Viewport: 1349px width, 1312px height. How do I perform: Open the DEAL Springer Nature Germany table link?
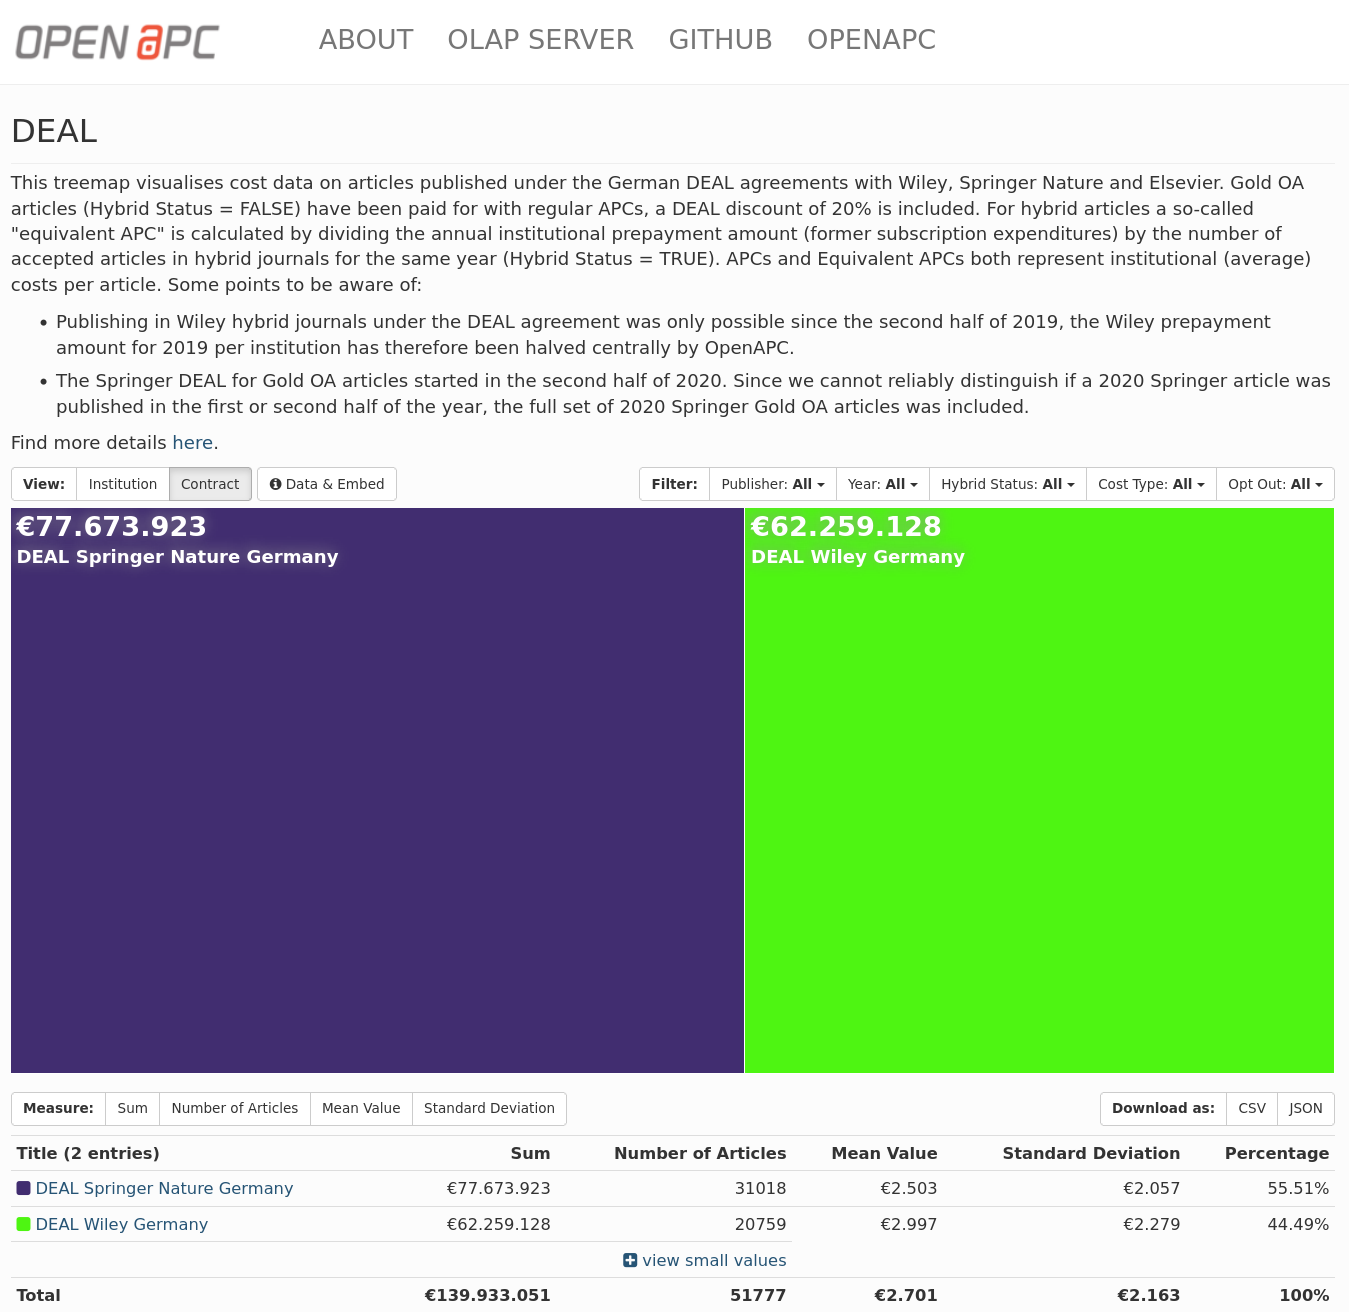pos(164,1188)
